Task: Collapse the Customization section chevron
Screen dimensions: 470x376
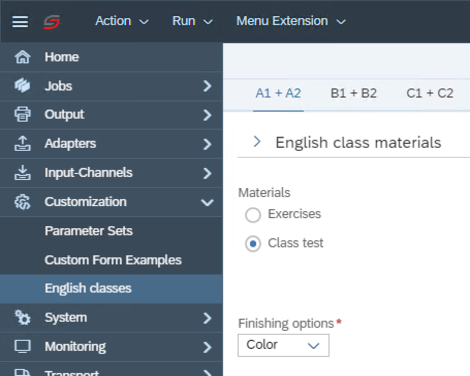Action: tap(207, 202)
